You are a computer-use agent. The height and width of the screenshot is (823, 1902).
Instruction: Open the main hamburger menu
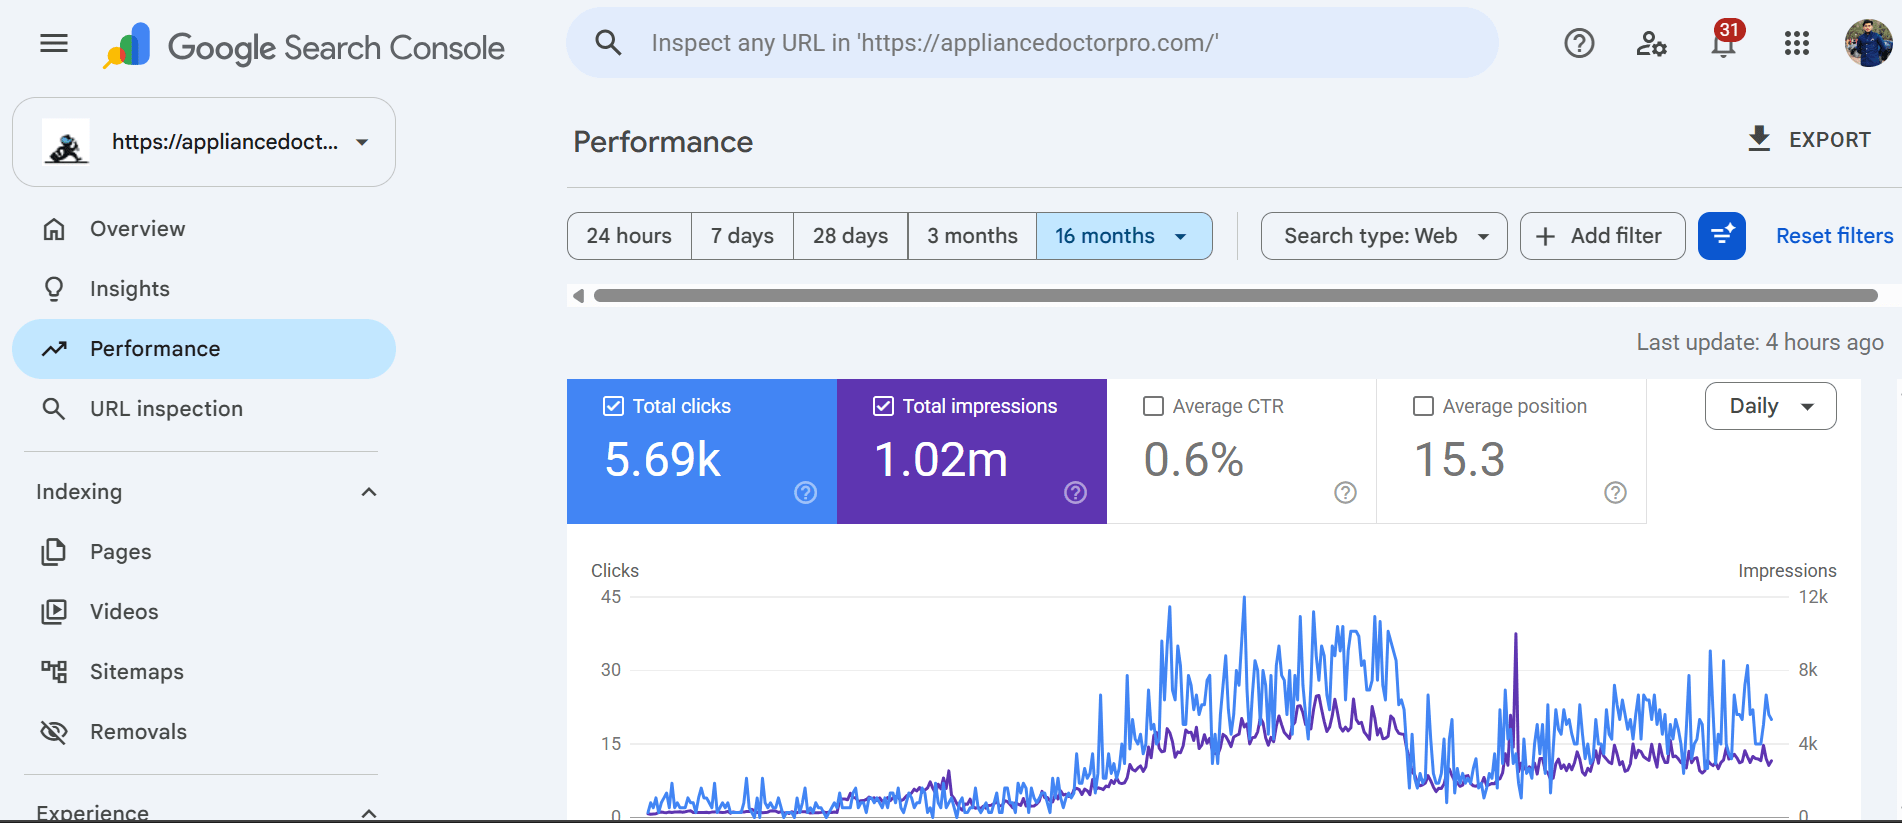click(54, 43)
